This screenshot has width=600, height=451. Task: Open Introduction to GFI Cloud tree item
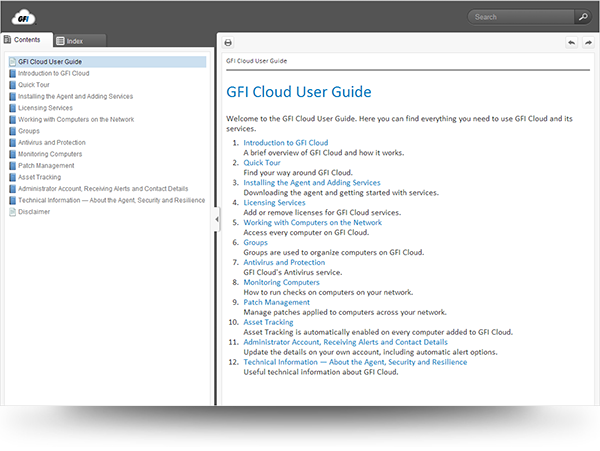coord(54,73)
